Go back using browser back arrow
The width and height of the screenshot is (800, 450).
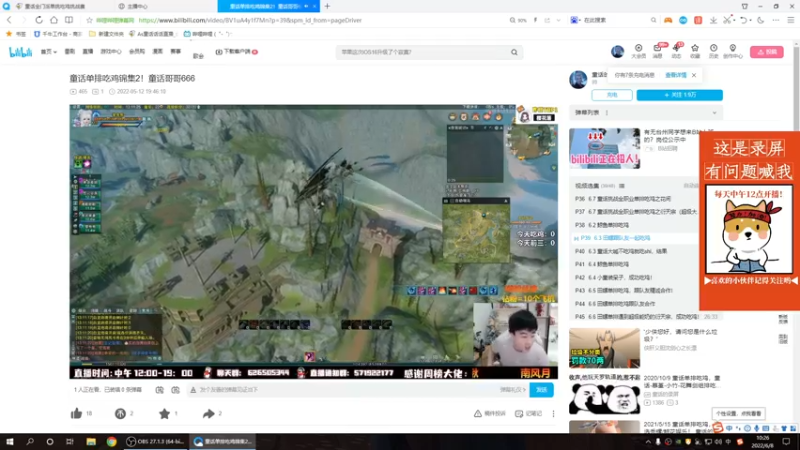tap(9, 20)
